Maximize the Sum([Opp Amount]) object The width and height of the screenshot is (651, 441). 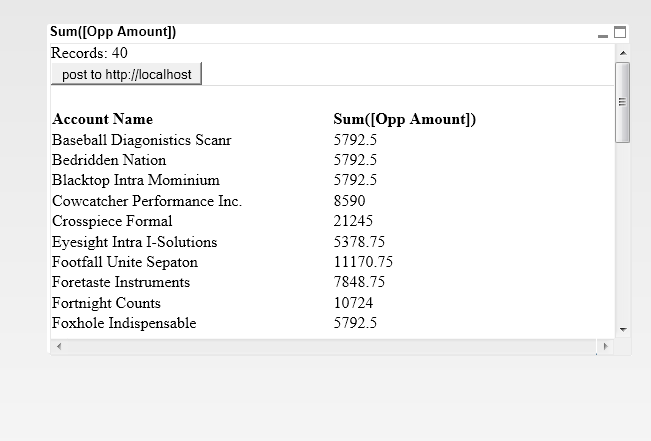(x=620, y=32)
